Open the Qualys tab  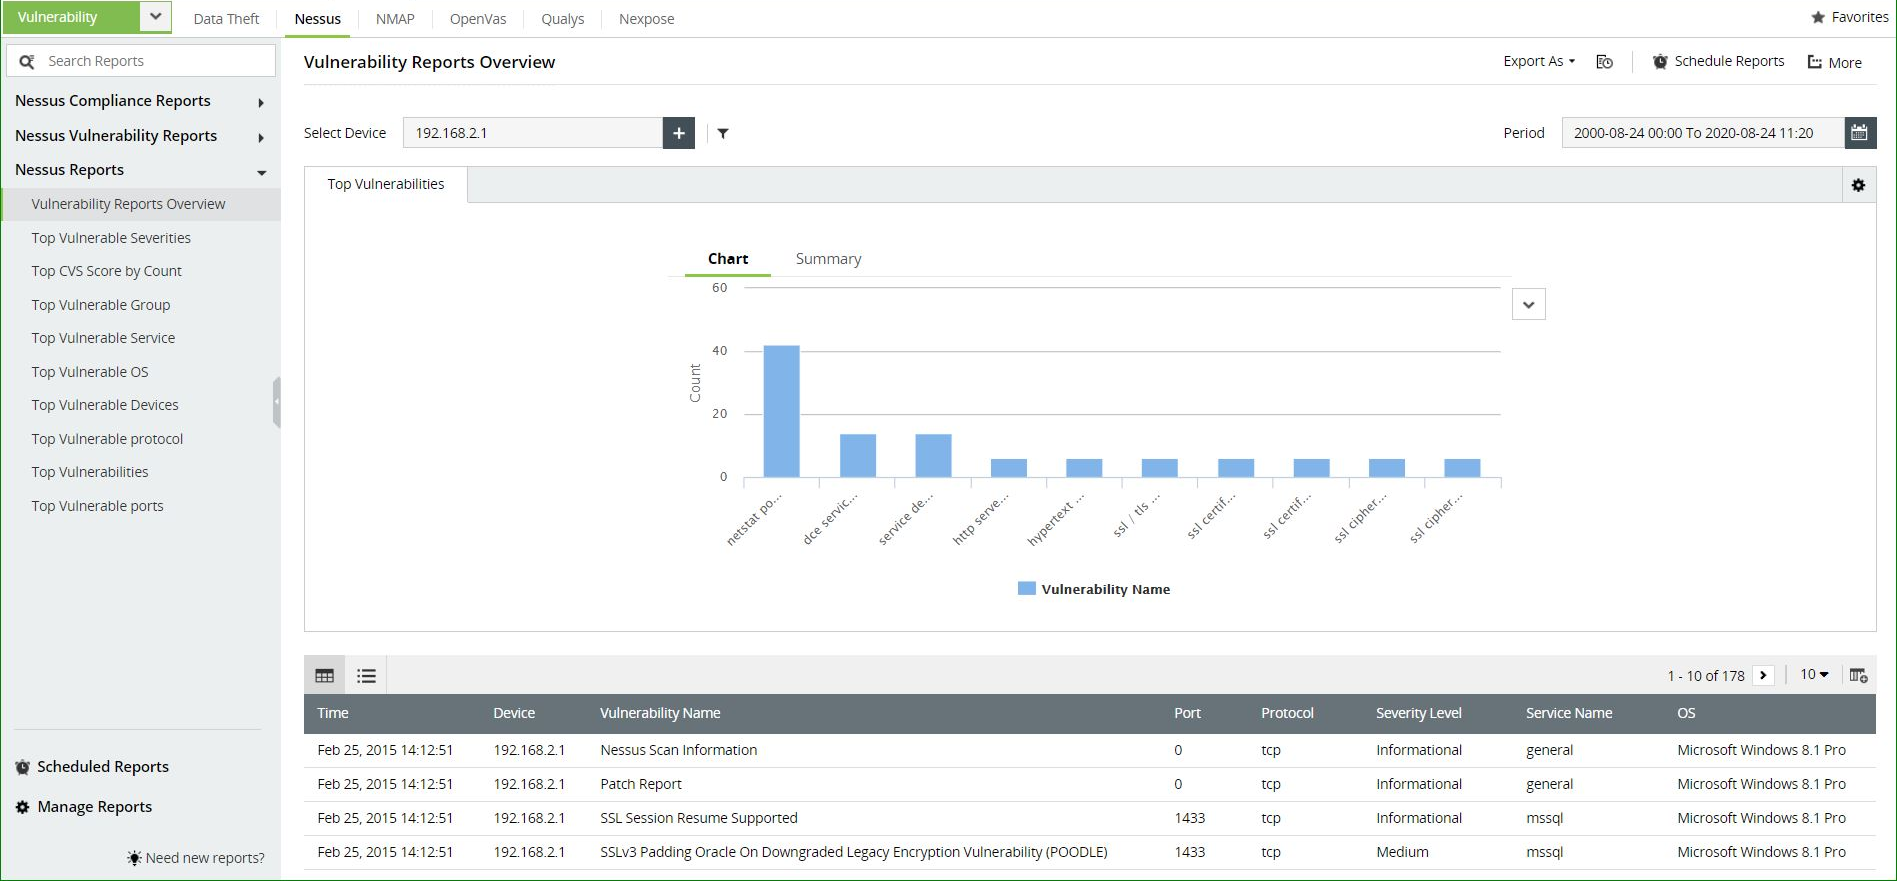pyautogui.click(x=563, y=19)
